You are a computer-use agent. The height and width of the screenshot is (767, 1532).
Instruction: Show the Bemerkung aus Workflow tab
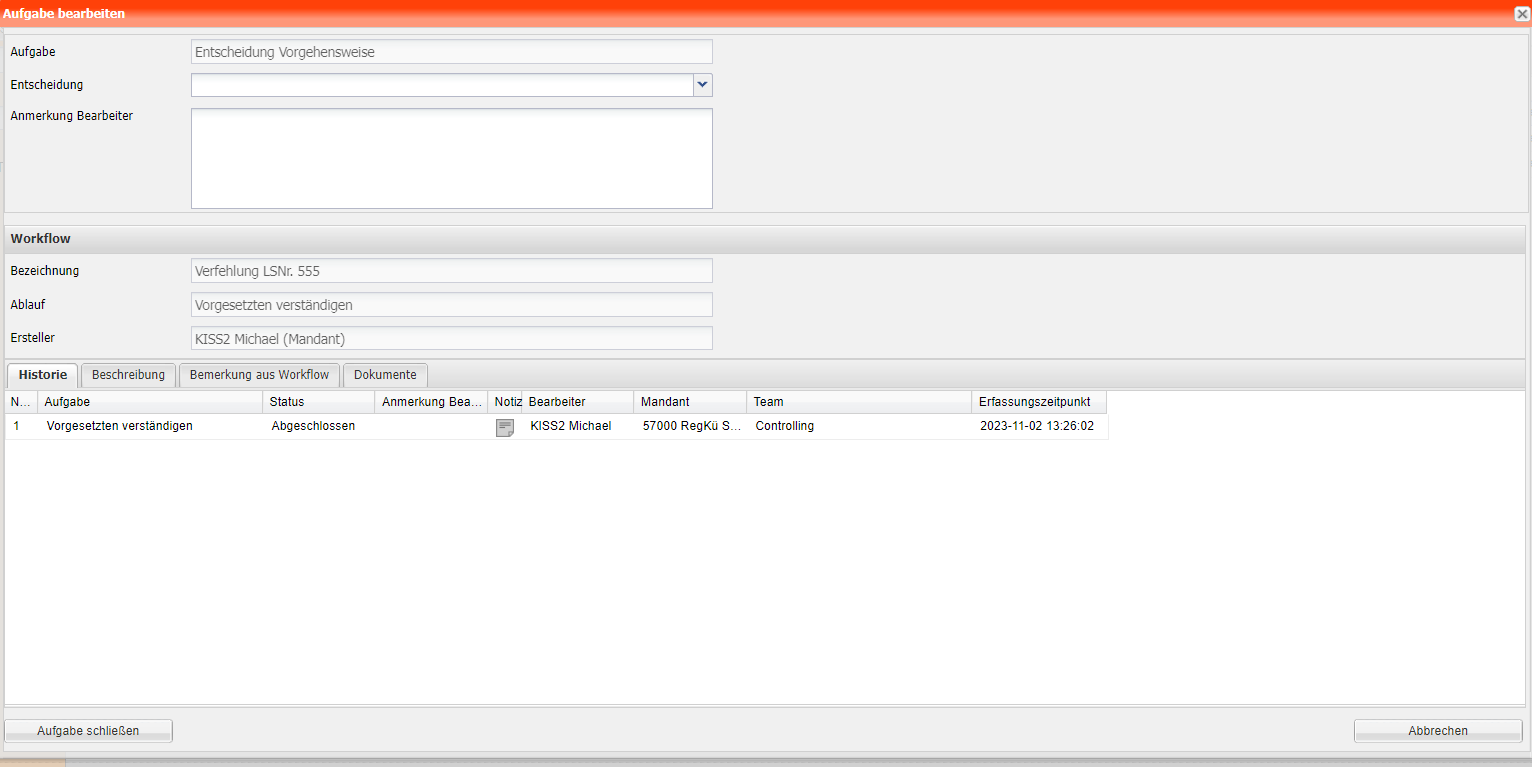[259, 375]
